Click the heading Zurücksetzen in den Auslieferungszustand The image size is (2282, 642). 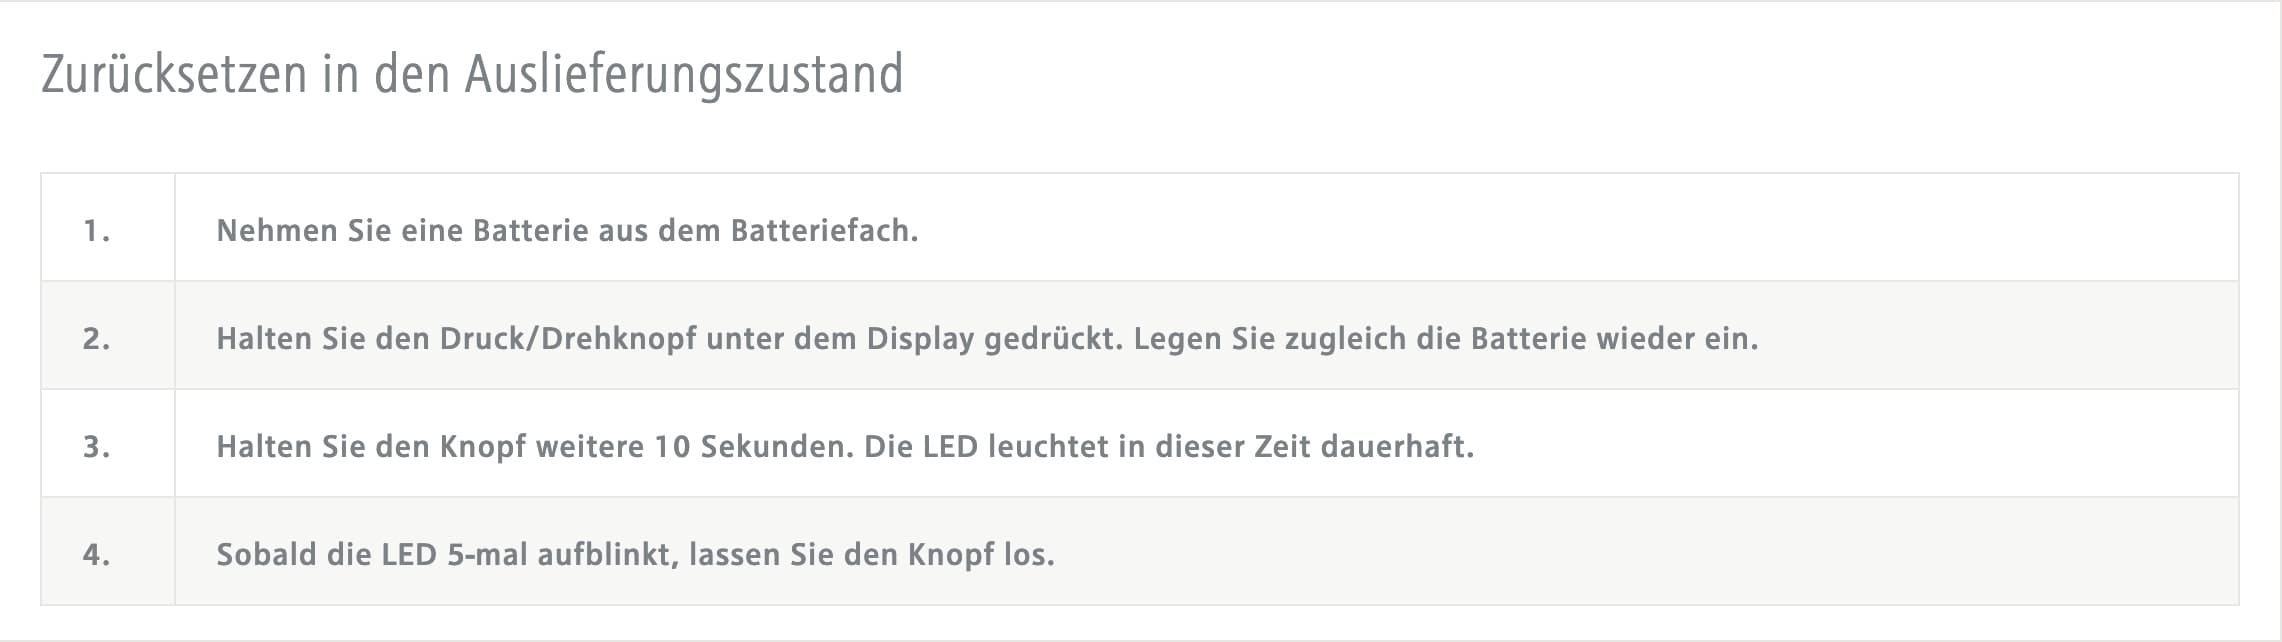(x=472, y=75)
